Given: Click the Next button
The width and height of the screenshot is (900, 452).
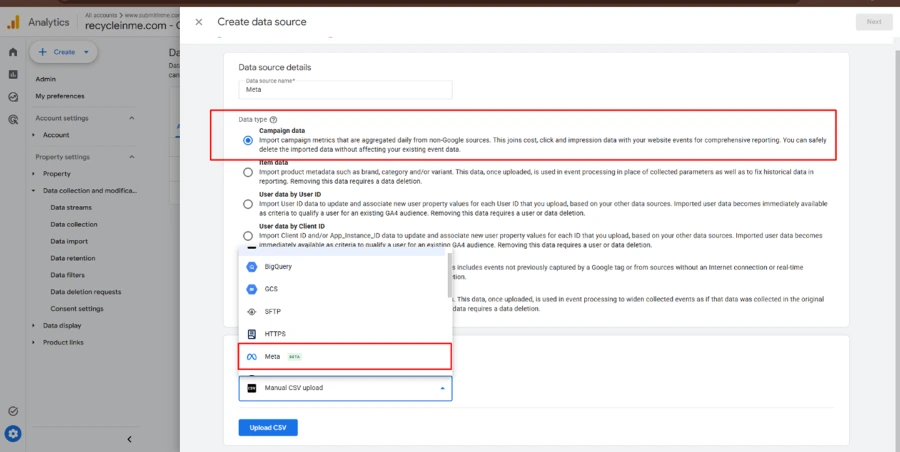Looking at the screenshot, I should 874,22.
